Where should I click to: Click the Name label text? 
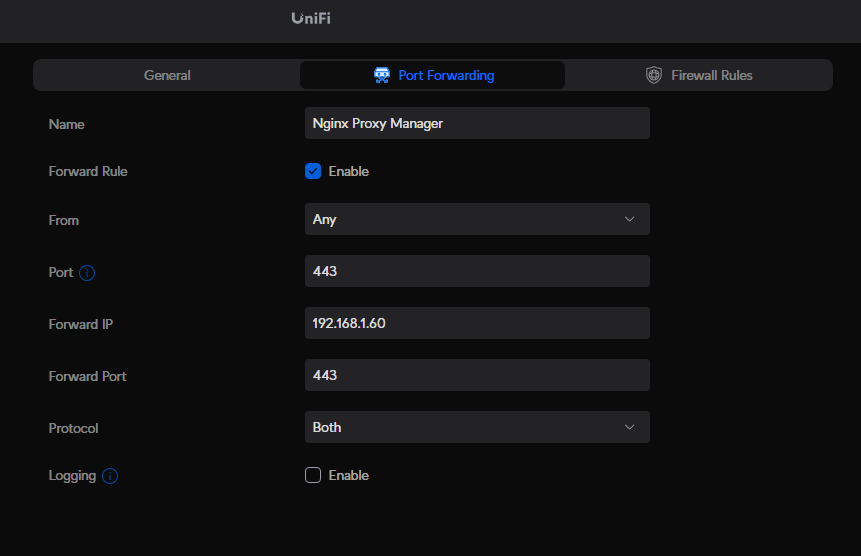click(66, 125)
